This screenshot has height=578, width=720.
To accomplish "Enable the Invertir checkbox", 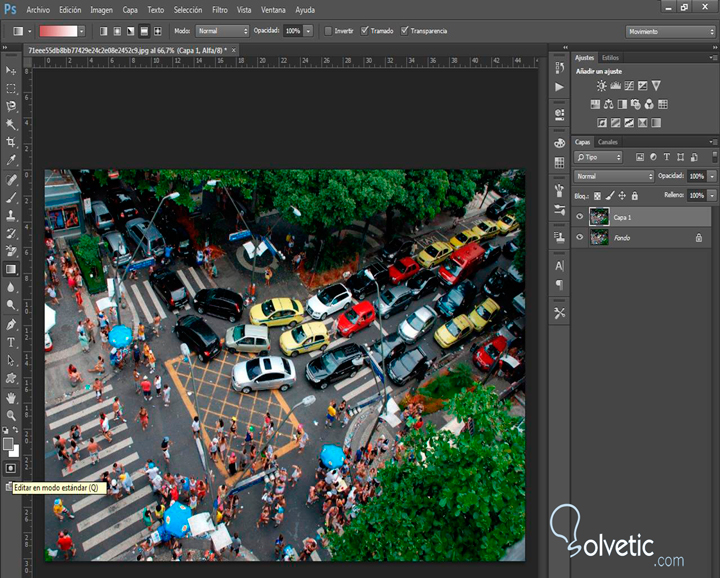I will pos(328,31).
